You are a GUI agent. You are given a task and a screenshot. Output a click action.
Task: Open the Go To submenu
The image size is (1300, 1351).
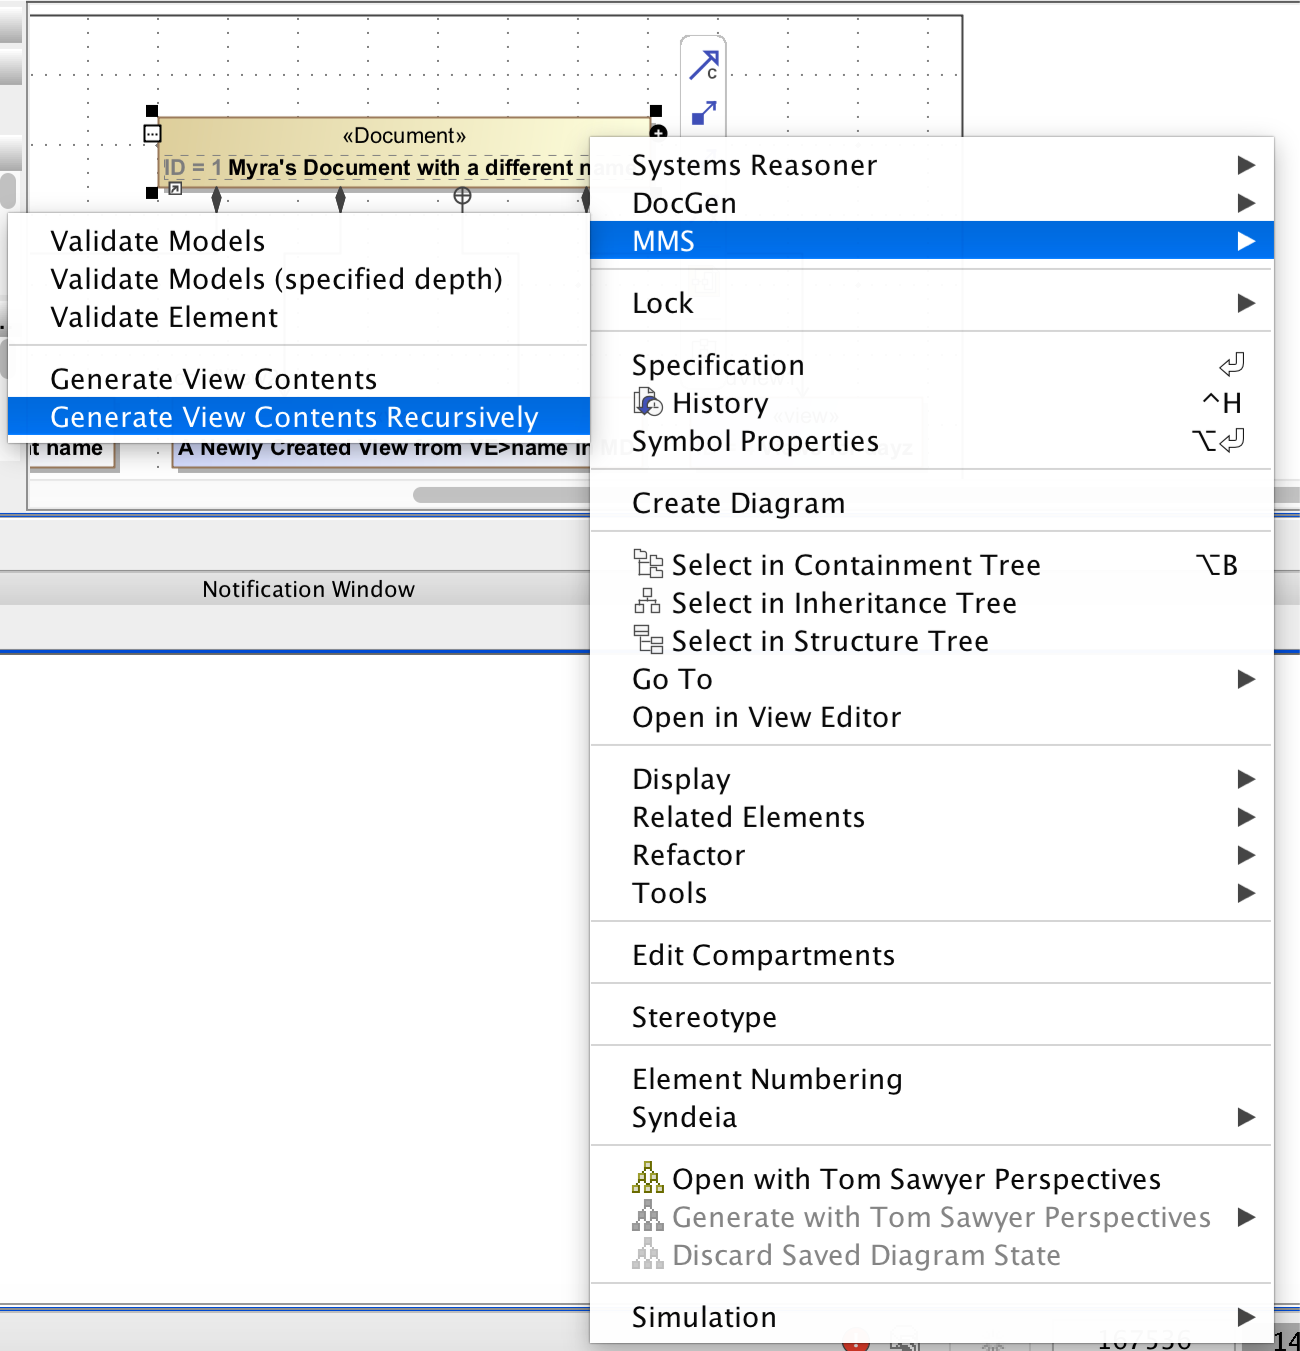click(x=931, y=679)
